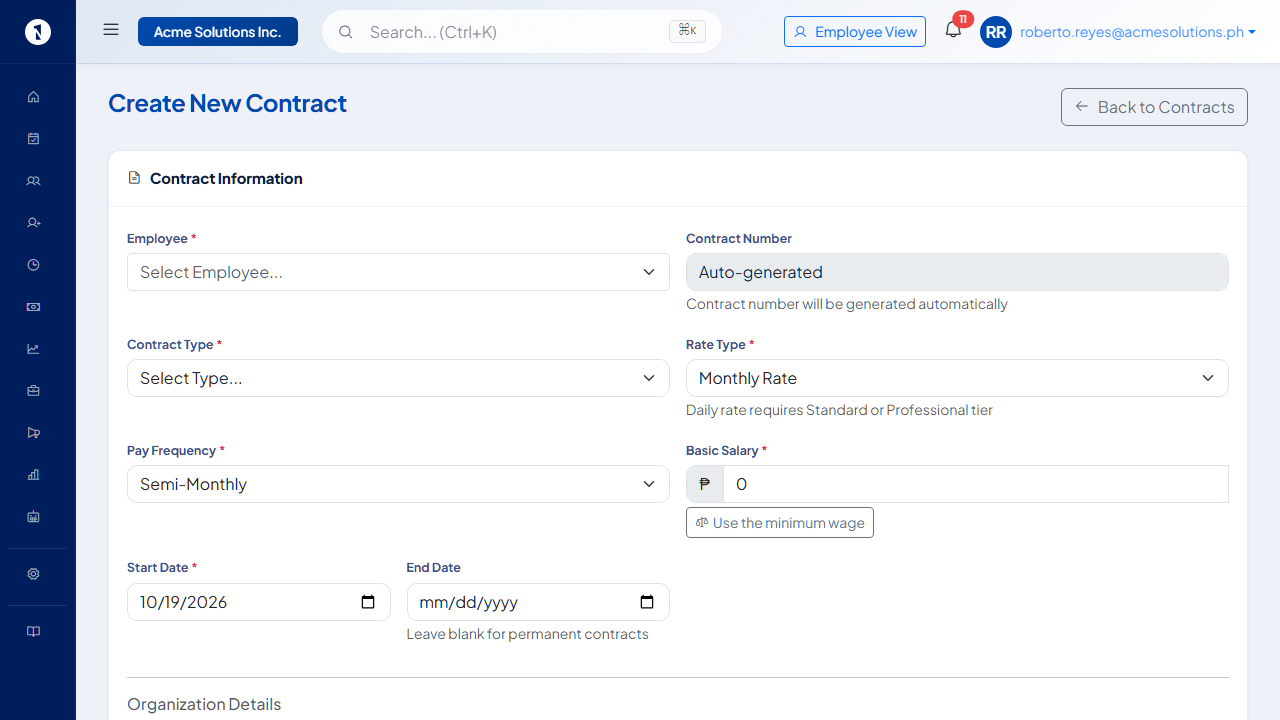This screenshot has width=1280, height=720.
Task: Click the search magnifier icon
Action: [x=346, y=32]
